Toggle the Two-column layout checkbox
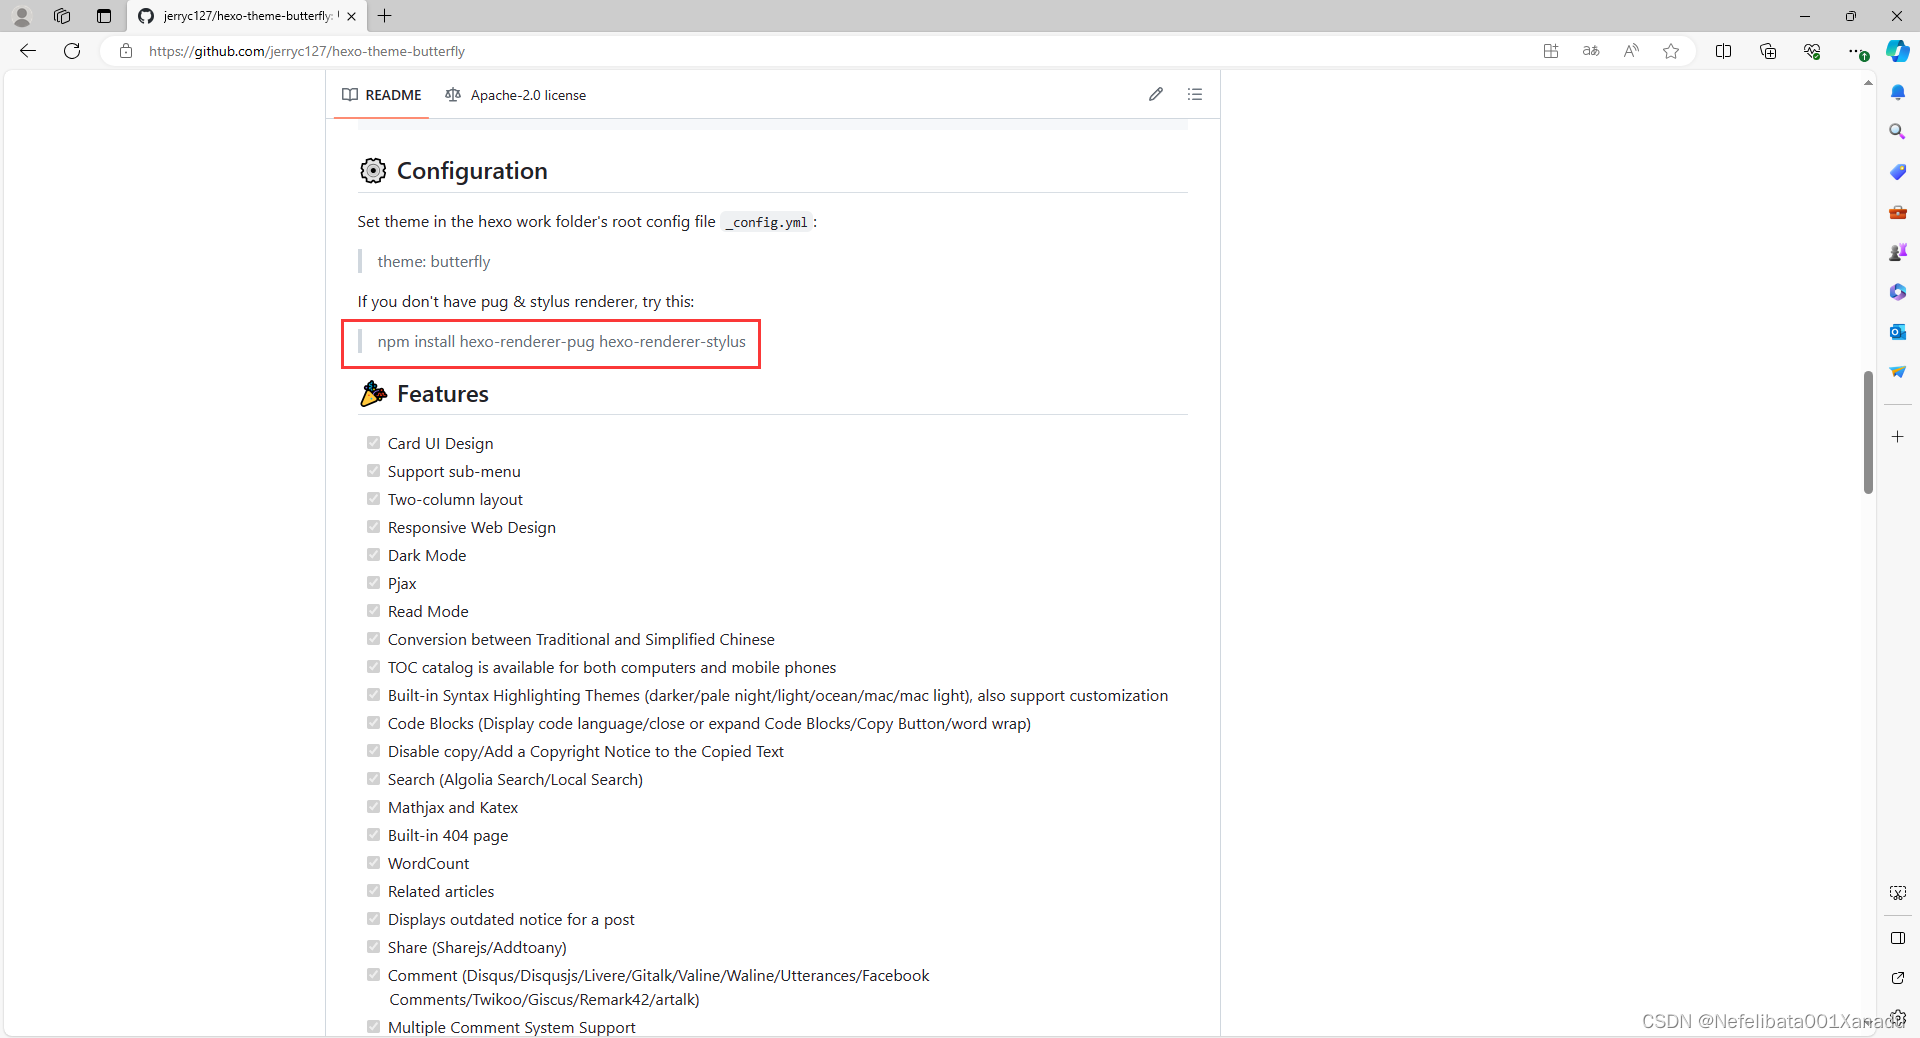 click(x=373, y=499)
